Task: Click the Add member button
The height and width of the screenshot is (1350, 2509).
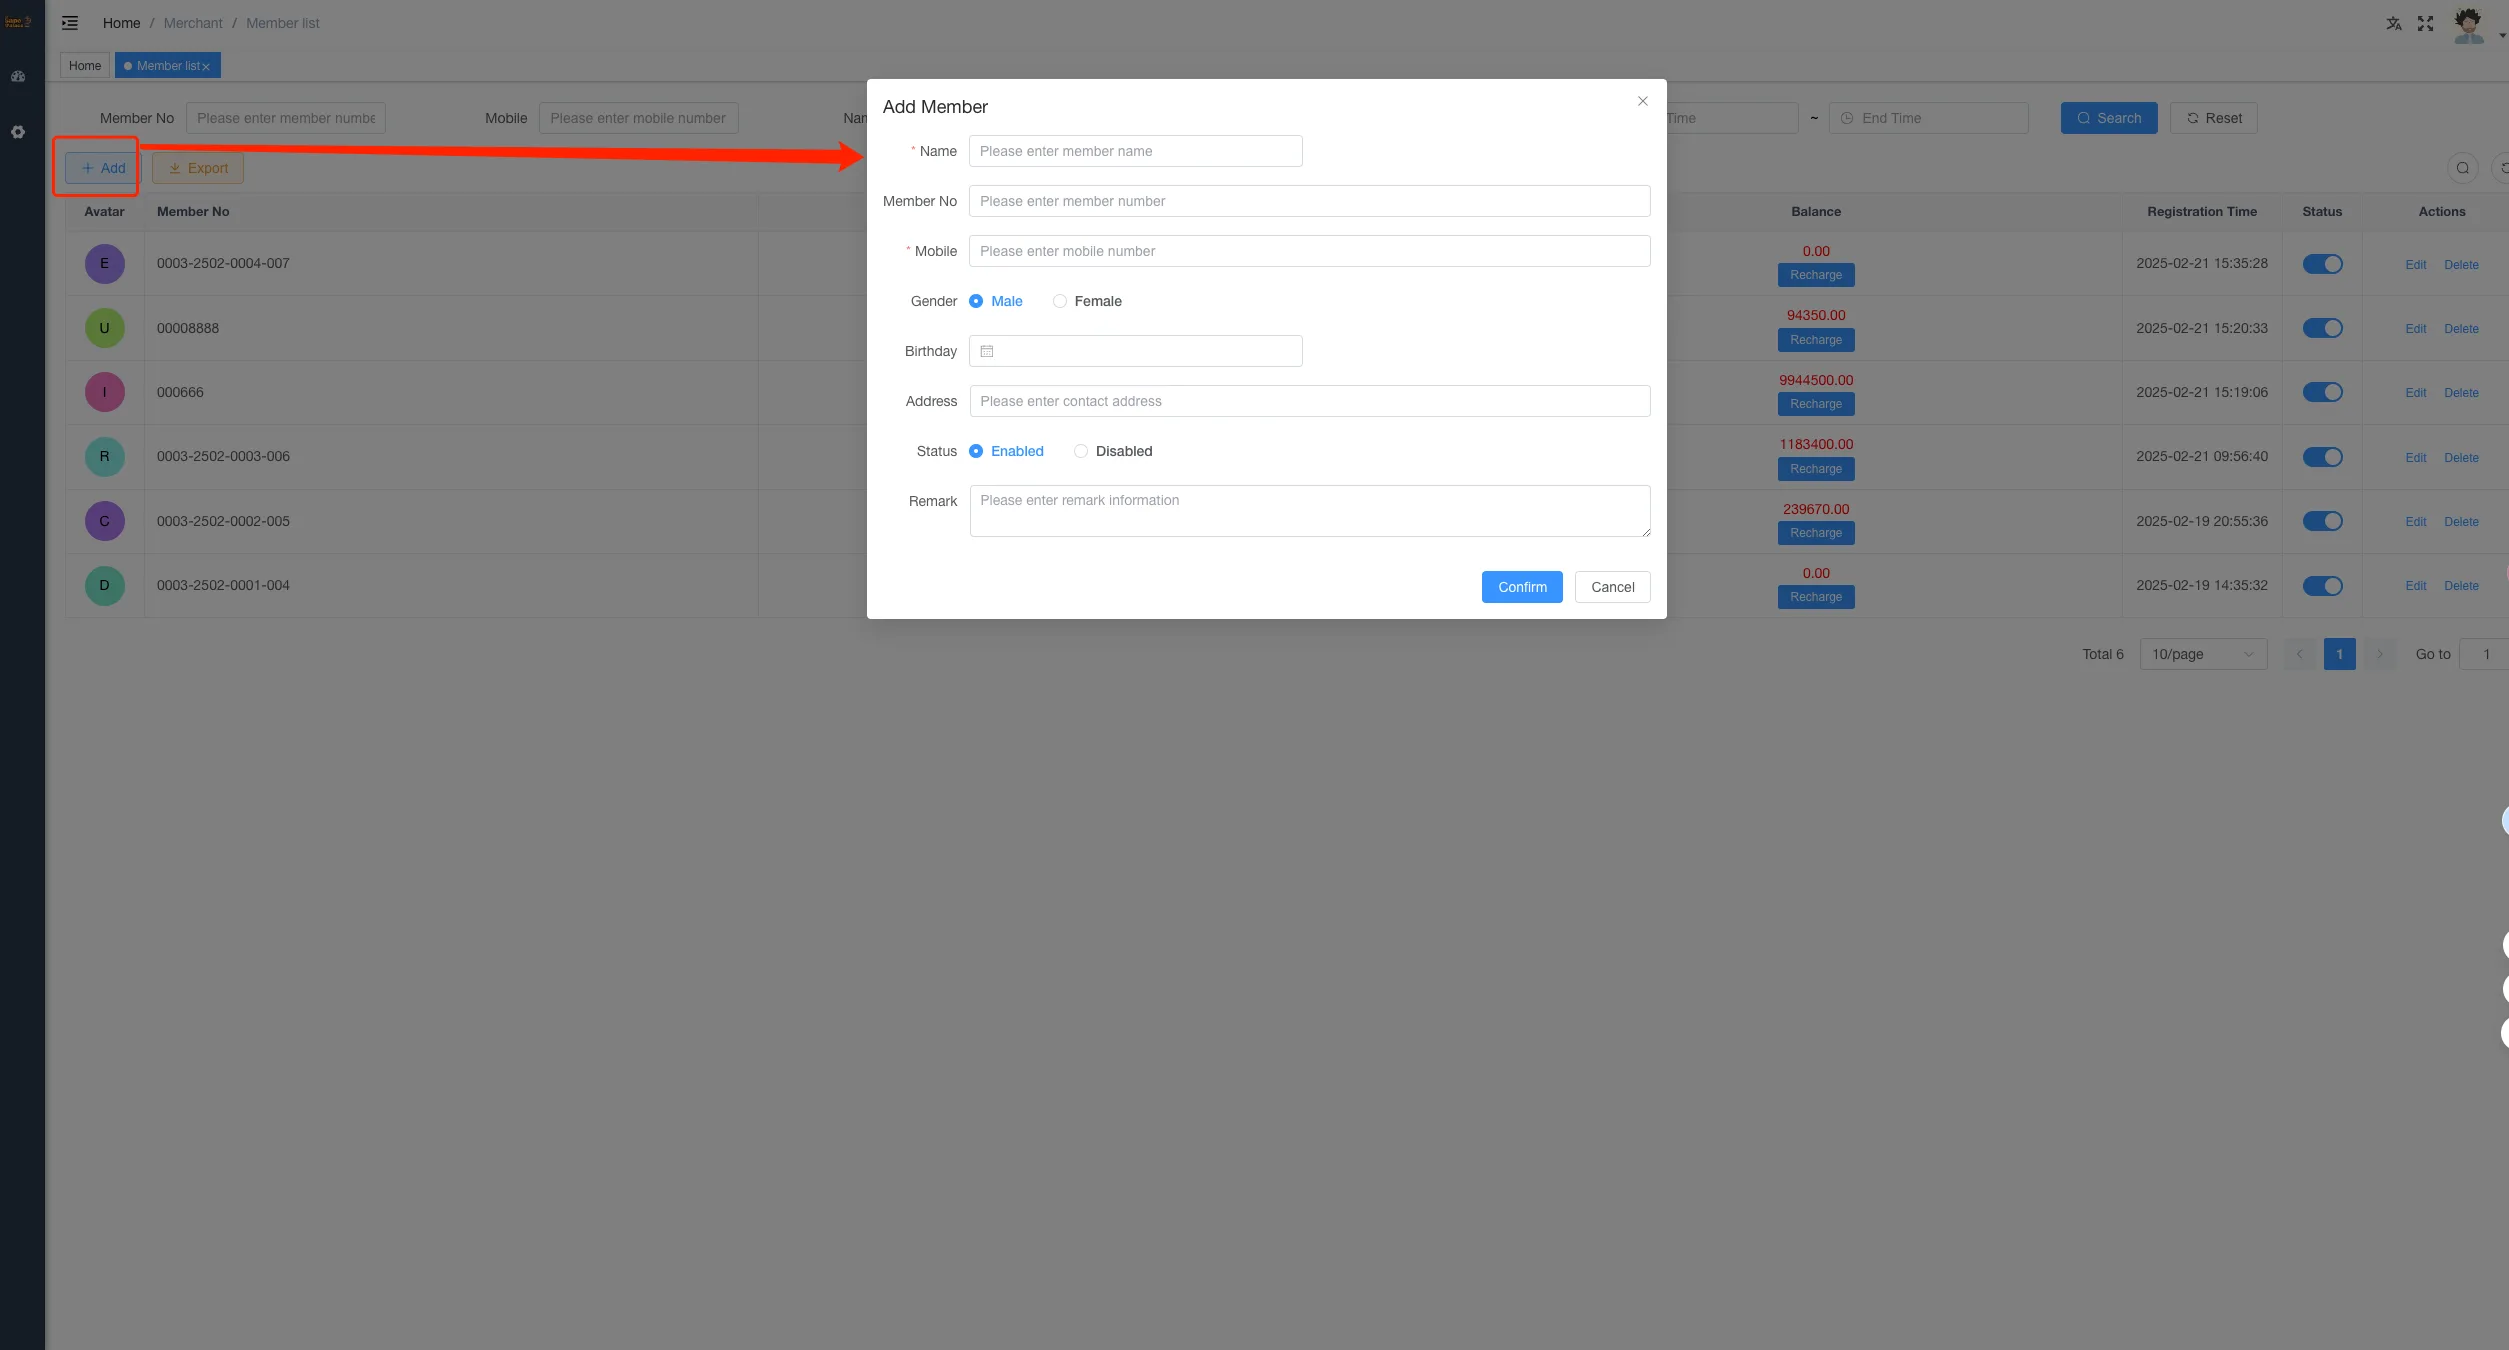Action: (x=103, y=168)
